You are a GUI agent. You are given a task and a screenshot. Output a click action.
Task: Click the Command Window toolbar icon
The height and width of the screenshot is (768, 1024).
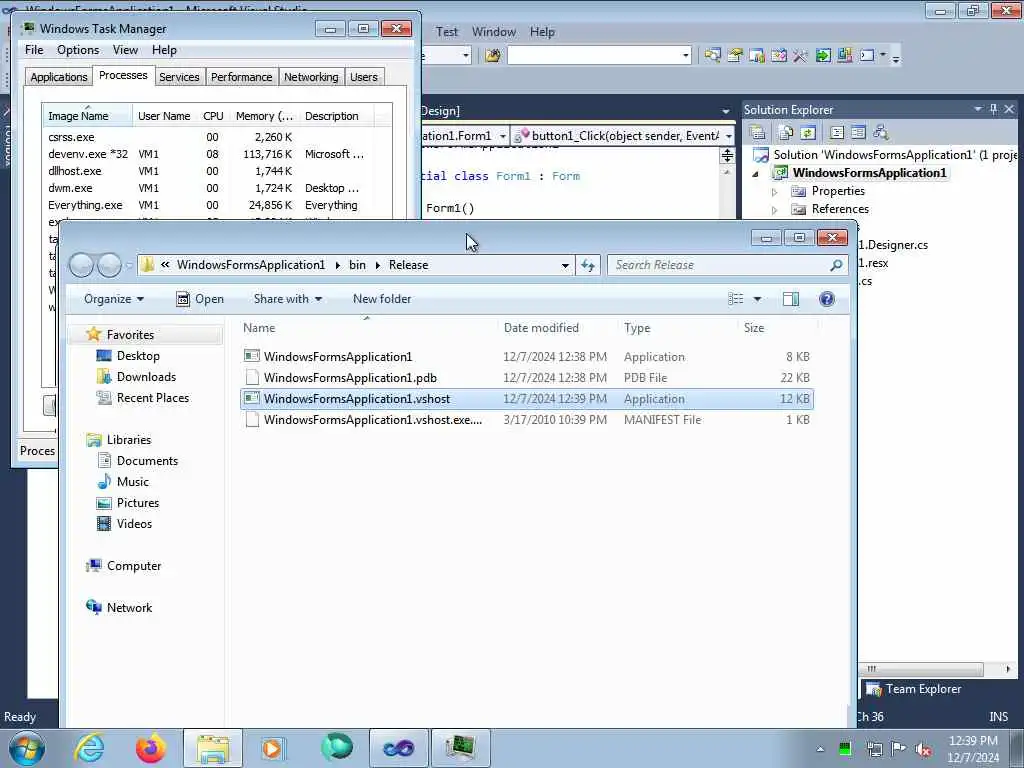tap(867, 56)
